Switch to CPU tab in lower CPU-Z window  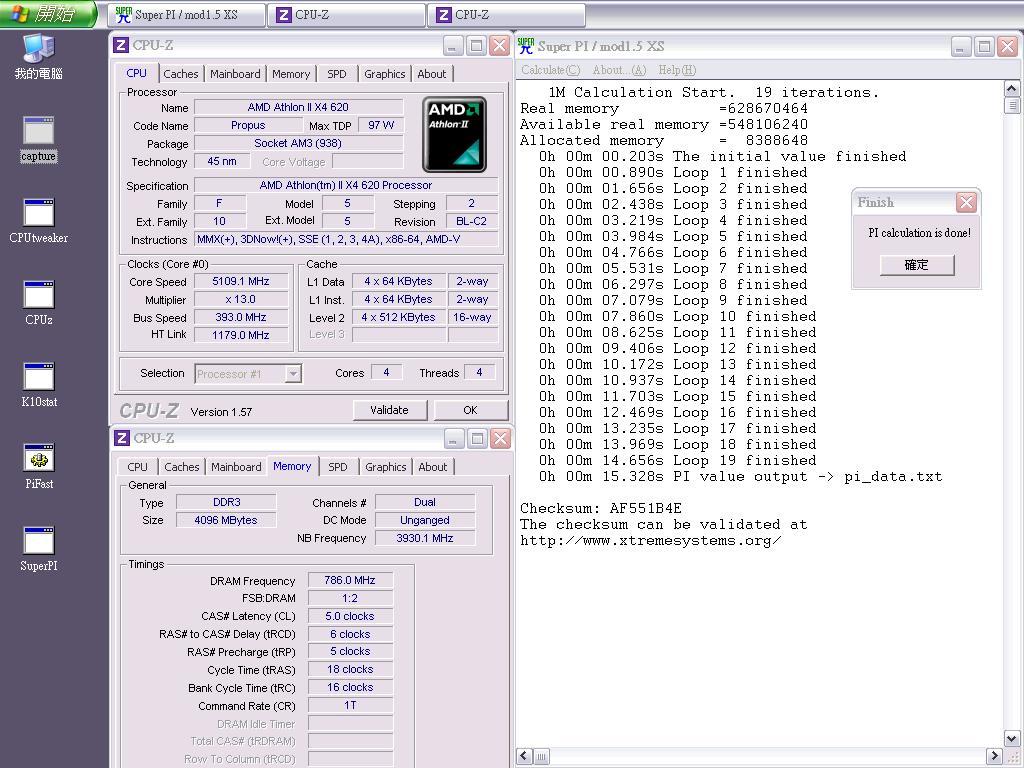pos(137,467)
